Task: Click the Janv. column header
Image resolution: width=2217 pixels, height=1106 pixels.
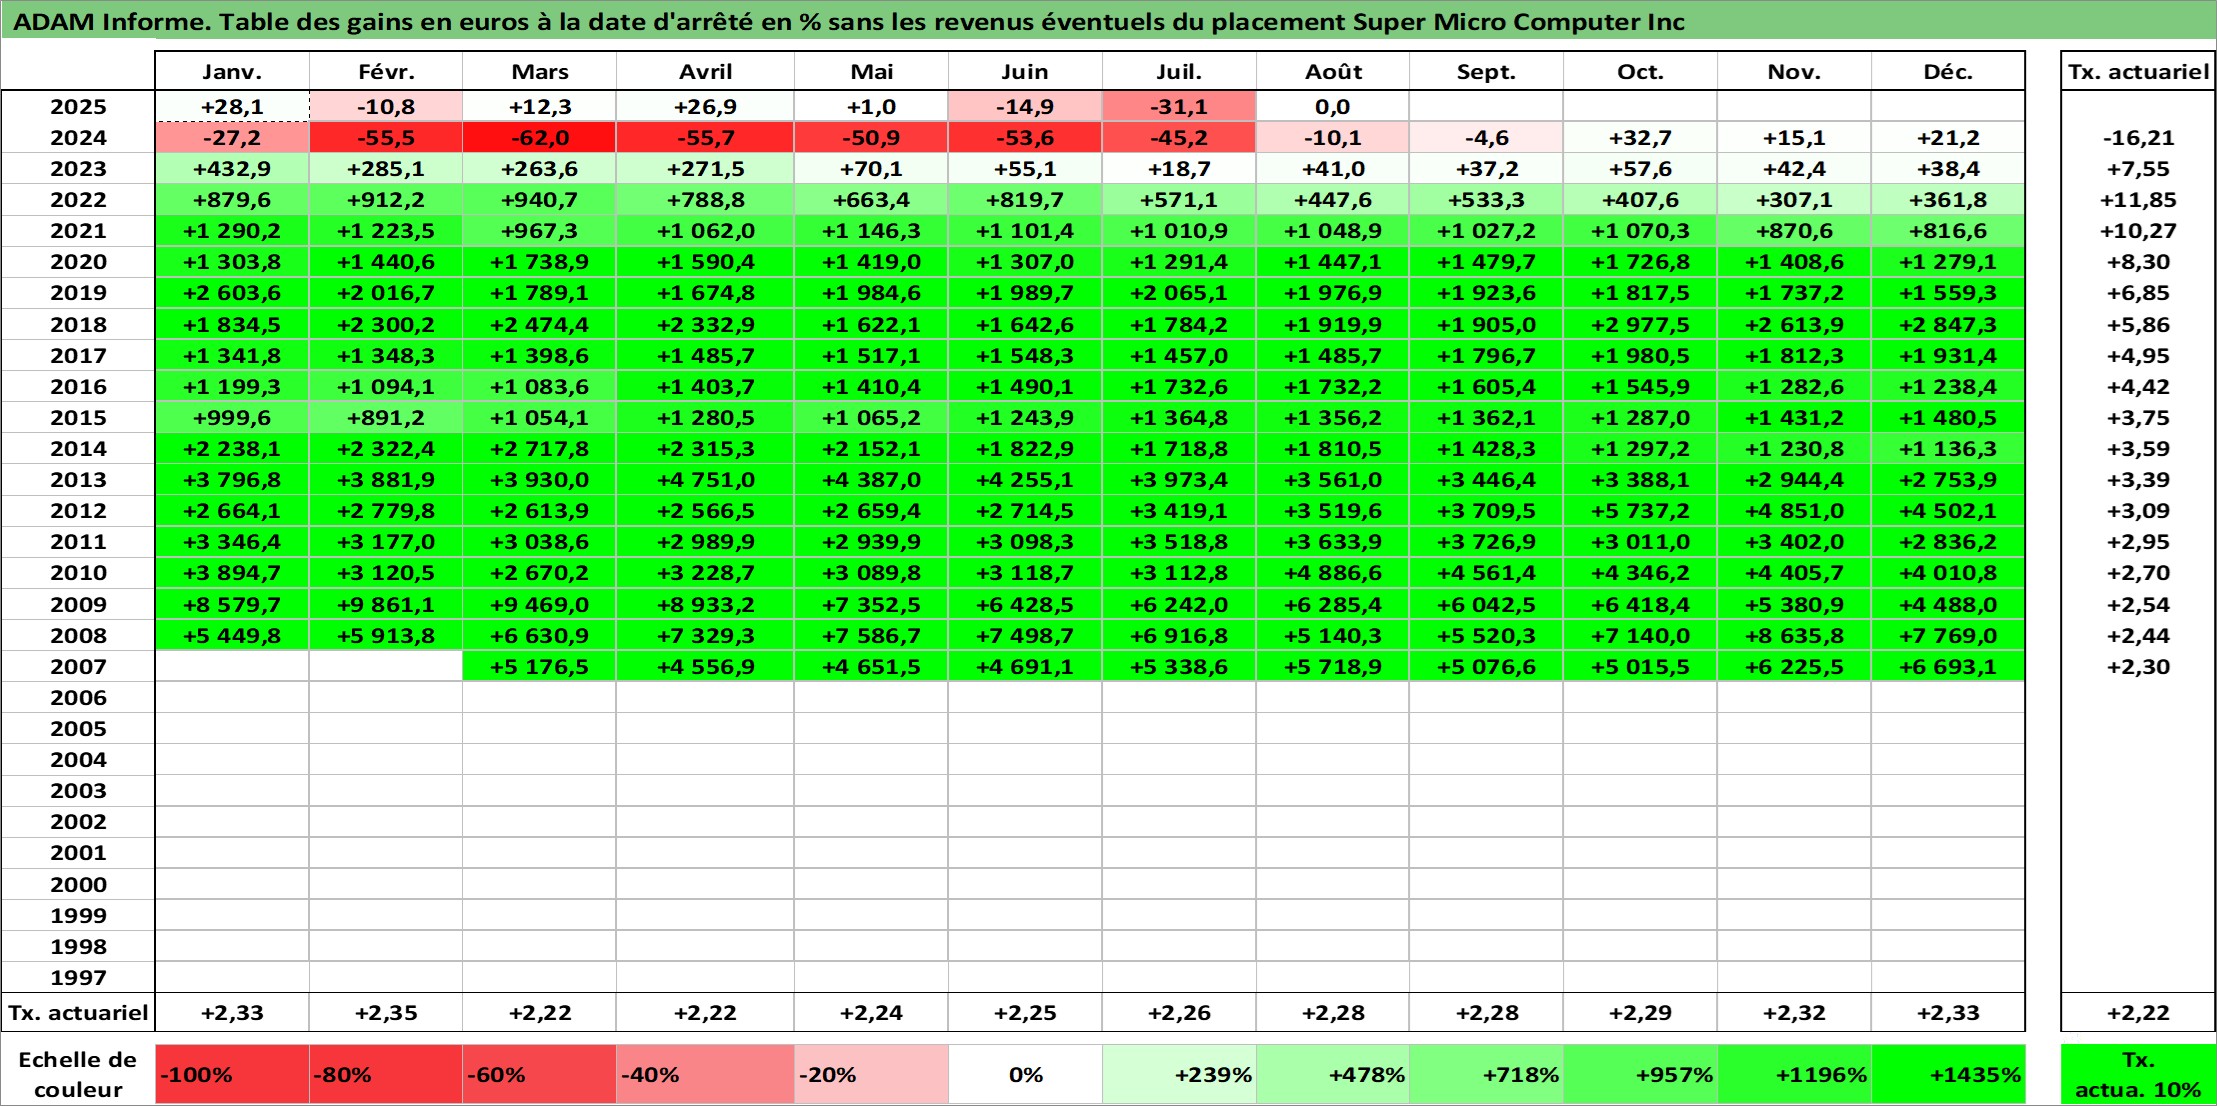Action: coord(232,72)
